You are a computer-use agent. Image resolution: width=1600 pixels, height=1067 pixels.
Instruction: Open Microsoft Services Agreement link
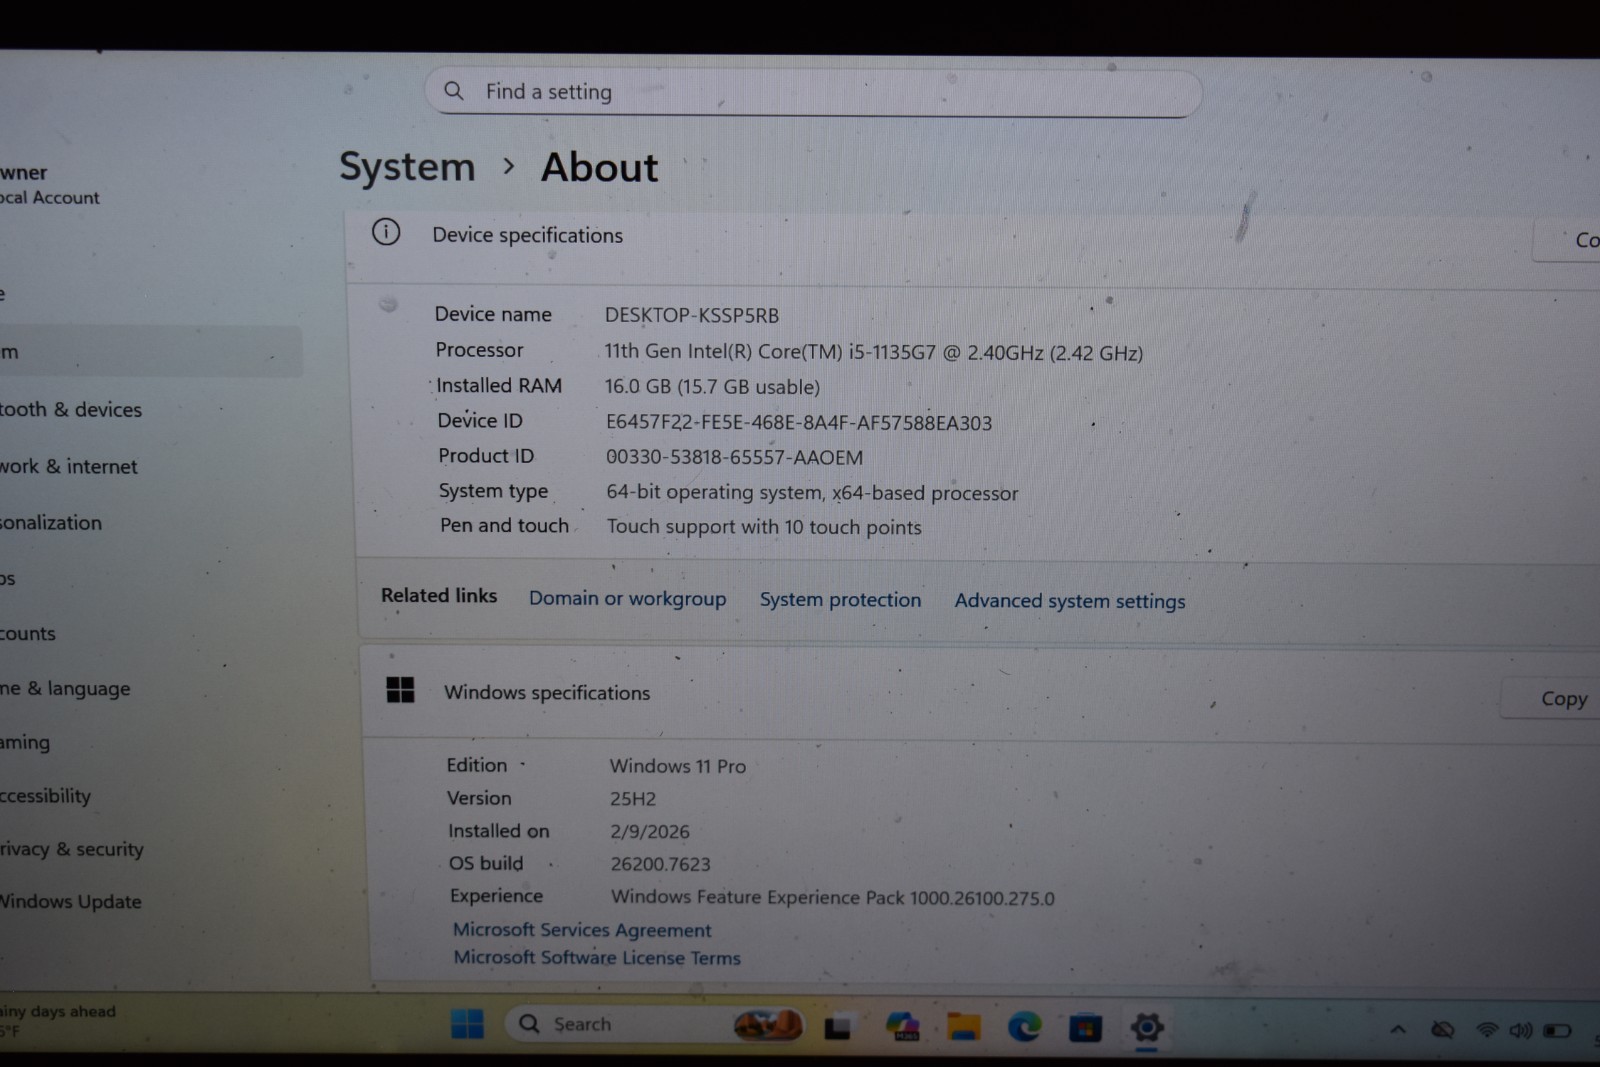coord(582,930)
